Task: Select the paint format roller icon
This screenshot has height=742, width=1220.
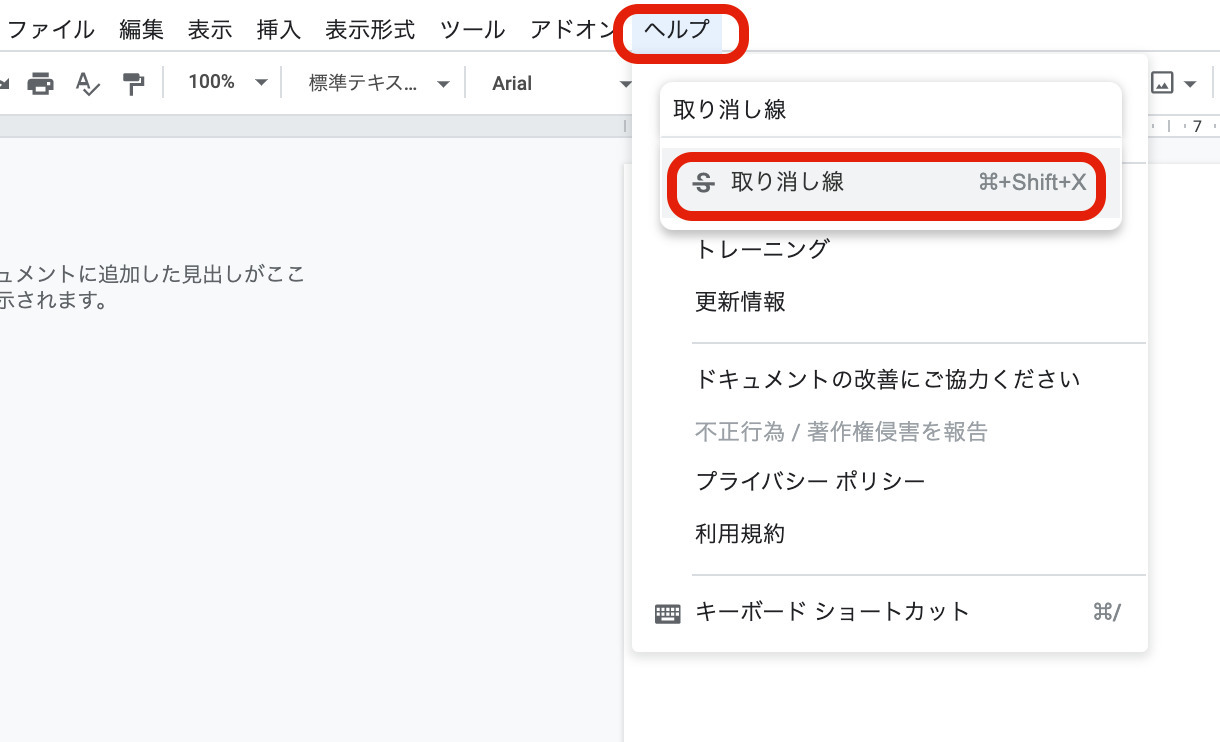Action: point(133,83)
